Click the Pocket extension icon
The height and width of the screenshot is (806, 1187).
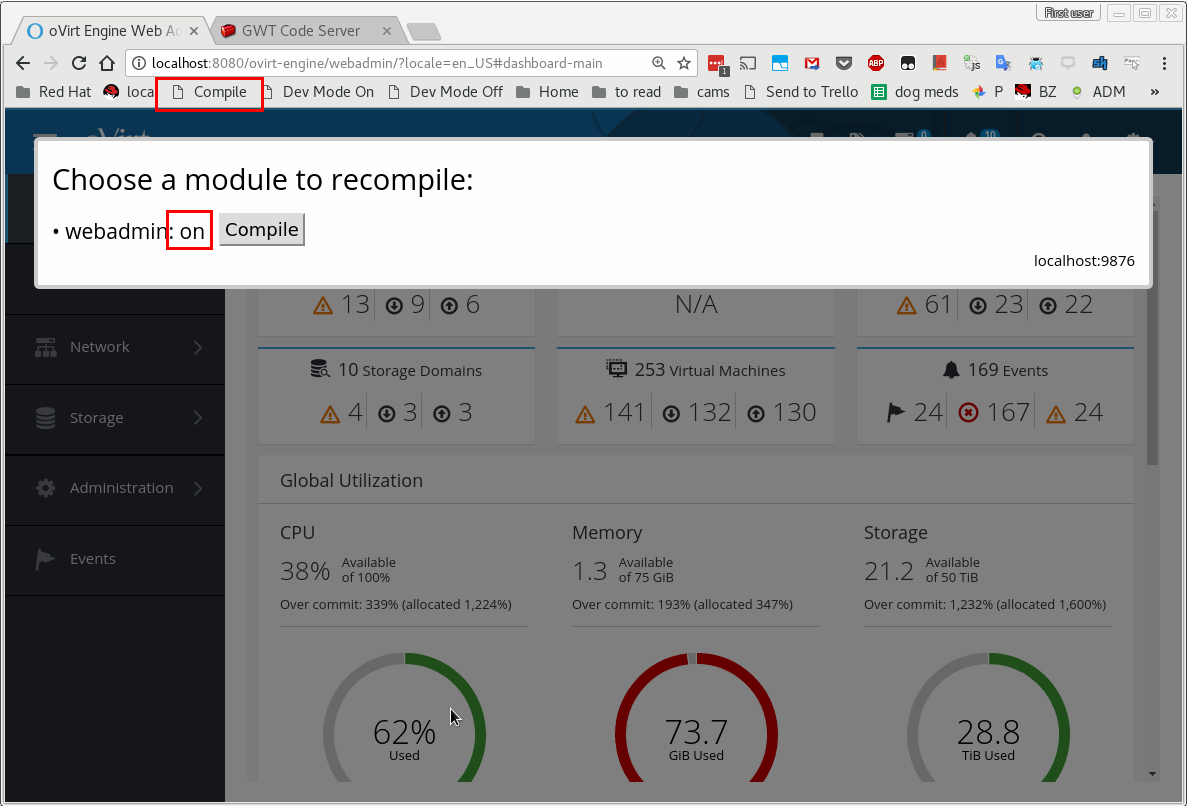coord(844,63)
